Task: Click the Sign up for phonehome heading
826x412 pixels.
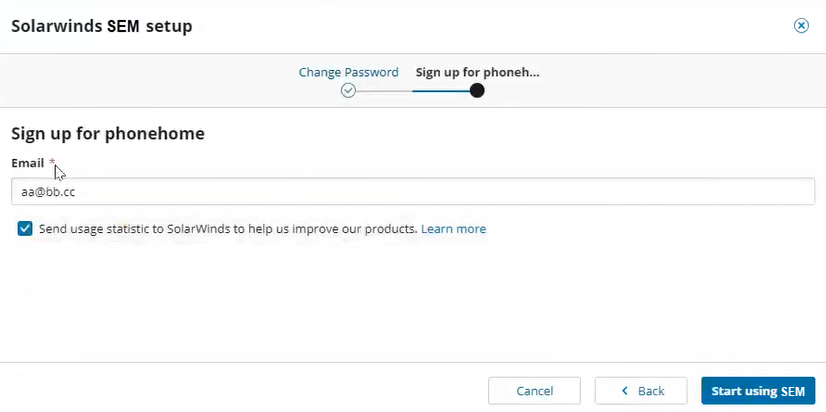Action: point(107,133)
